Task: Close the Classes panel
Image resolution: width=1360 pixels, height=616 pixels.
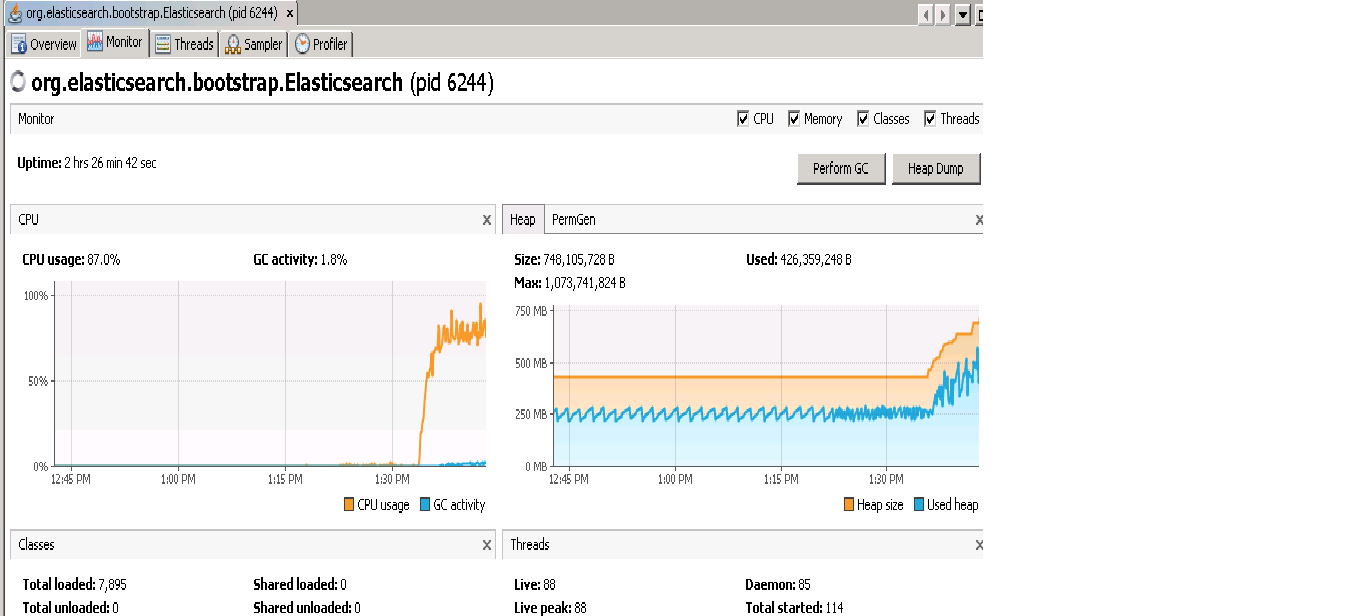Action: [x=487, y=545]
